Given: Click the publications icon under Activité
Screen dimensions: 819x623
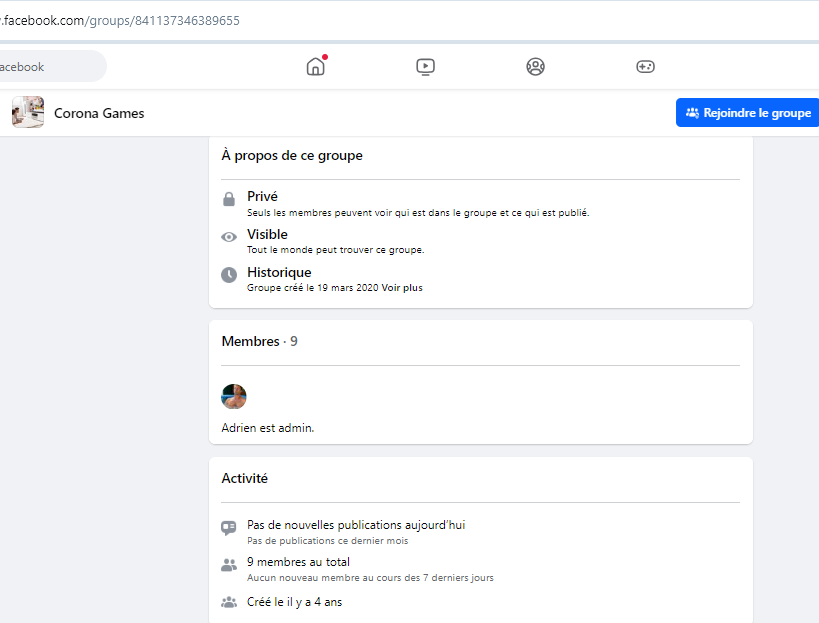Looking at the screenshot, I should pyautogui.click(x=229, y=527).
